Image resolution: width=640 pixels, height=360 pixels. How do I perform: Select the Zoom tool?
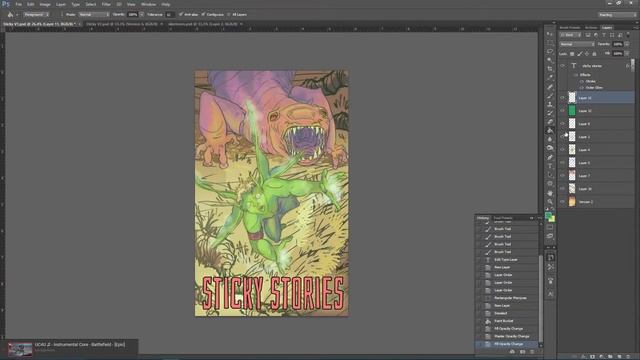(550, 201)
